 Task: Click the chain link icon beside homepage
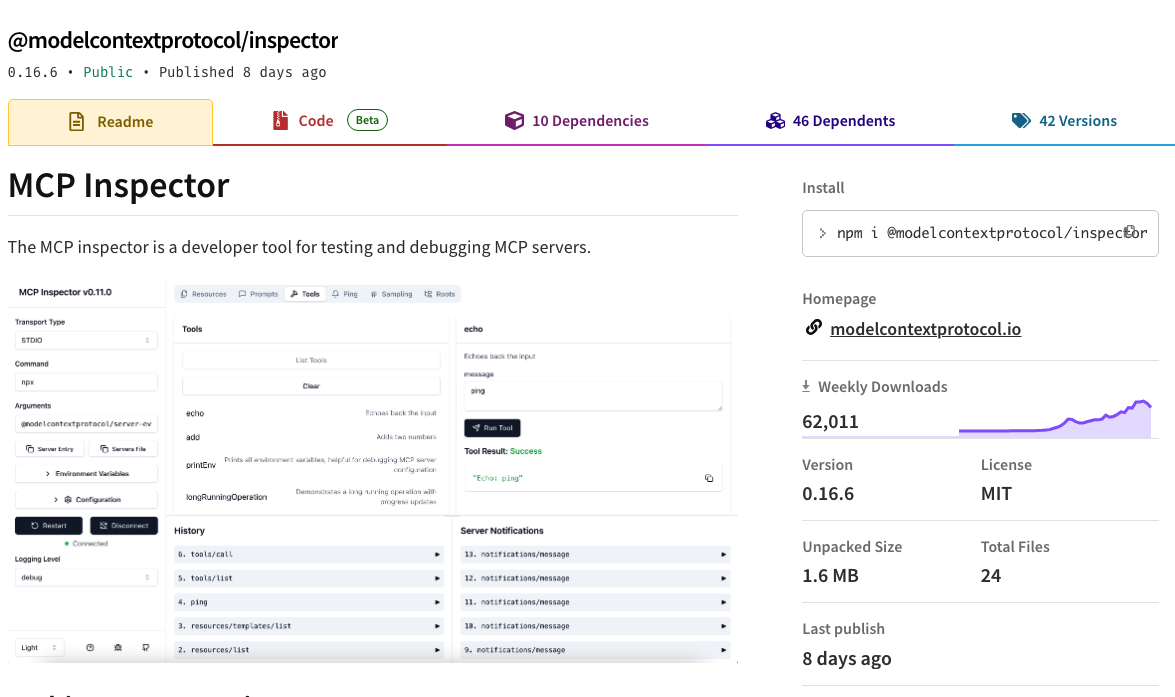click(814, 328)
